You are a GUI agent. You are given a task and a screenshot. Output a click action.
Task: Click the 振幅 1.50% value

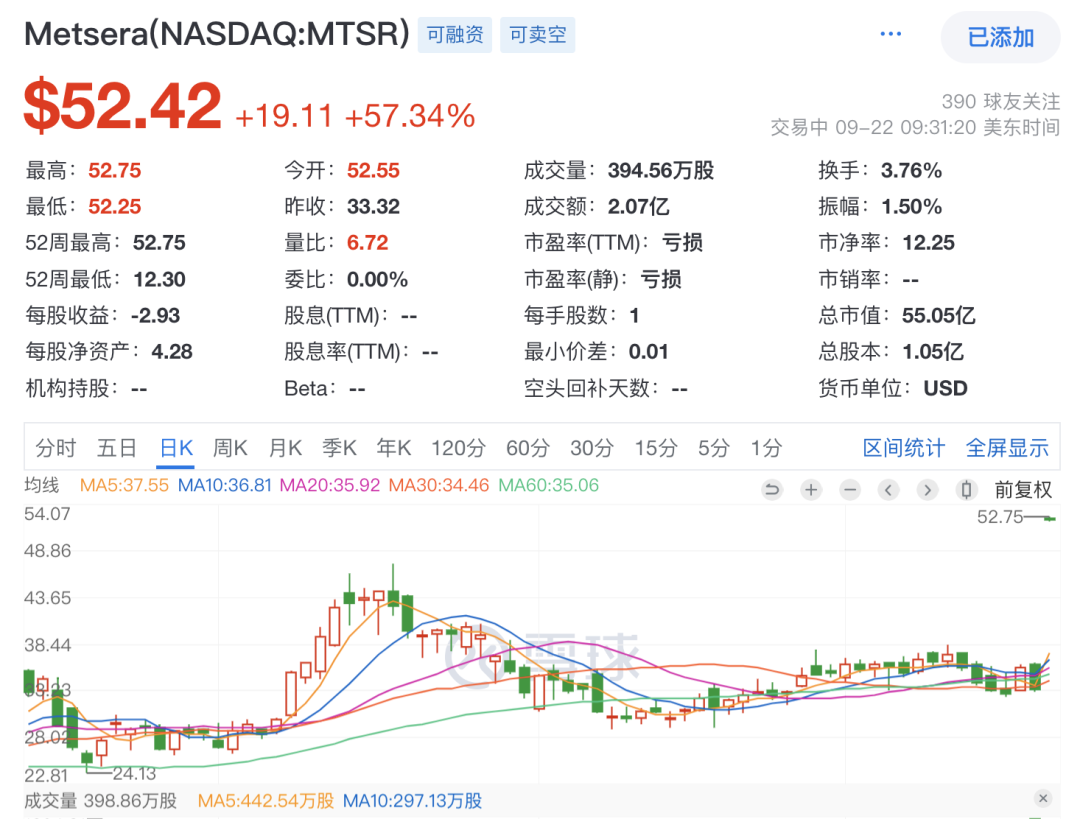pos(911,206)
